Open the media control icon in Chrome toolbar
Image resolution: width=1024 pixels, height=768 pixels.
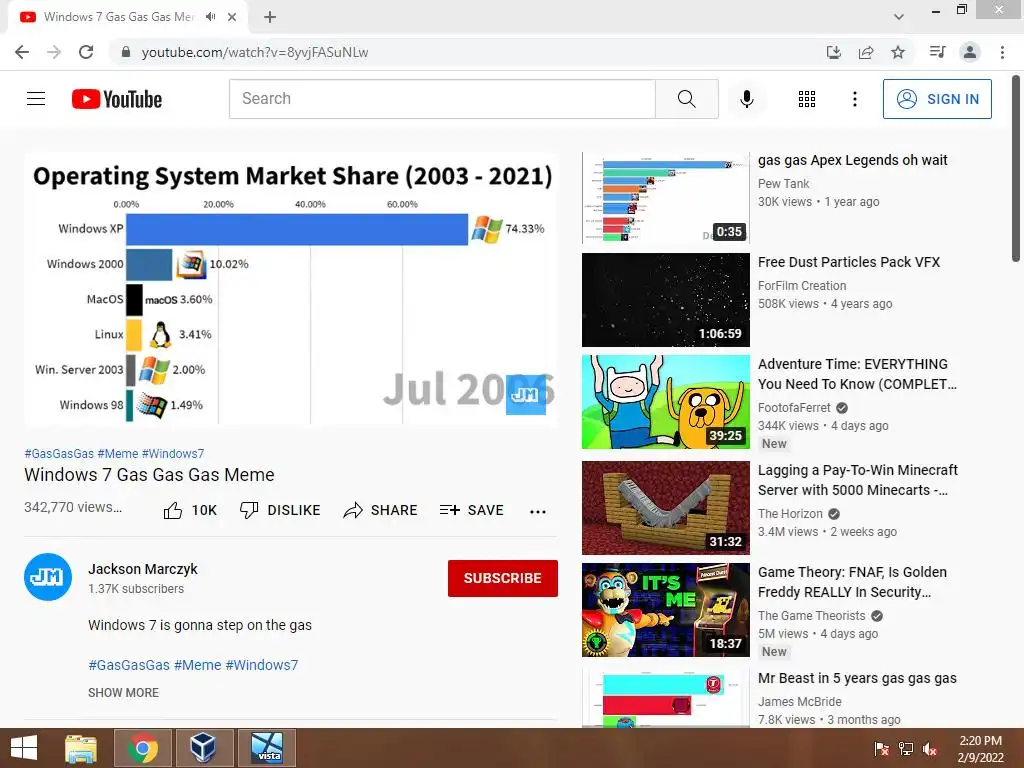click(937, 52)
